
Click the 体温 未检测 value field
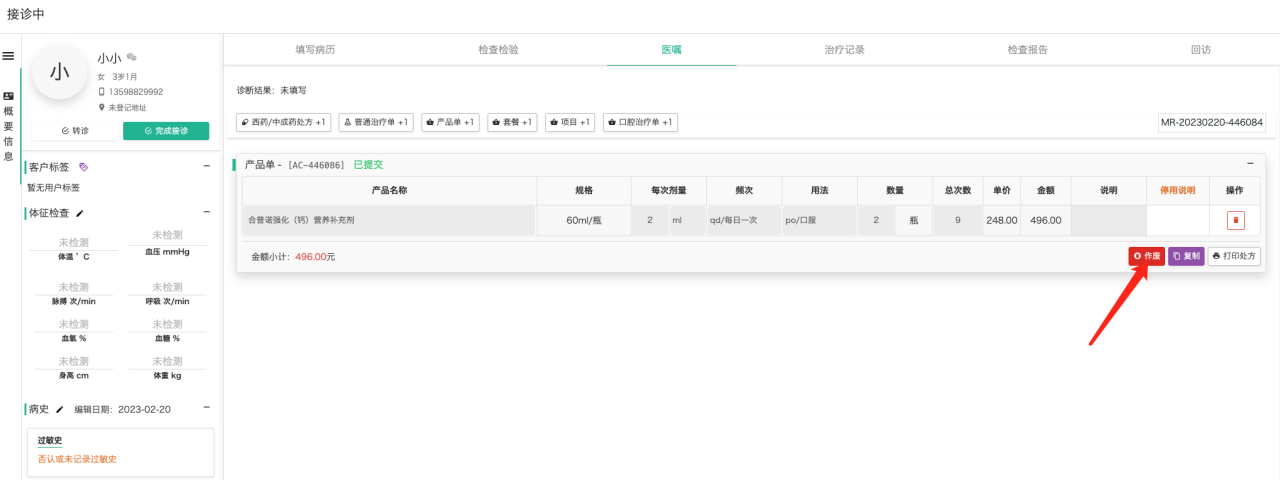[x=73, y=243]
